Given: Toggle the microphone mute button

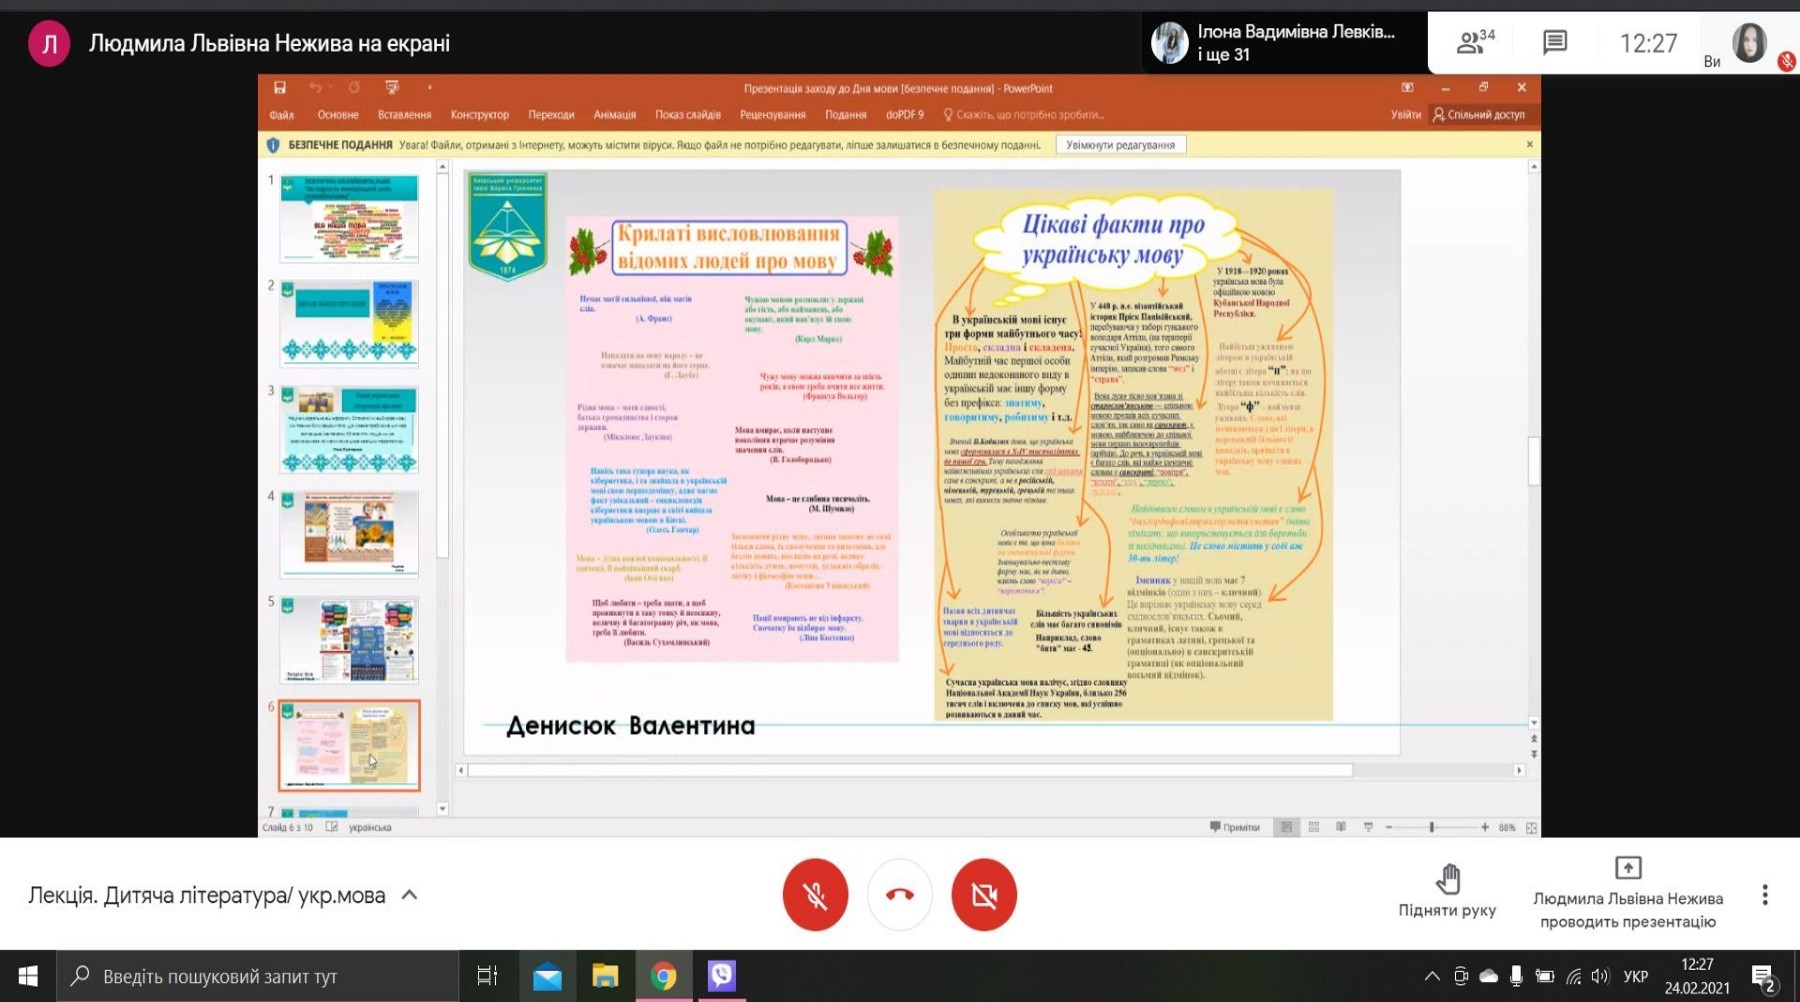Looking at the screenshot, I should tap(815, 895).
